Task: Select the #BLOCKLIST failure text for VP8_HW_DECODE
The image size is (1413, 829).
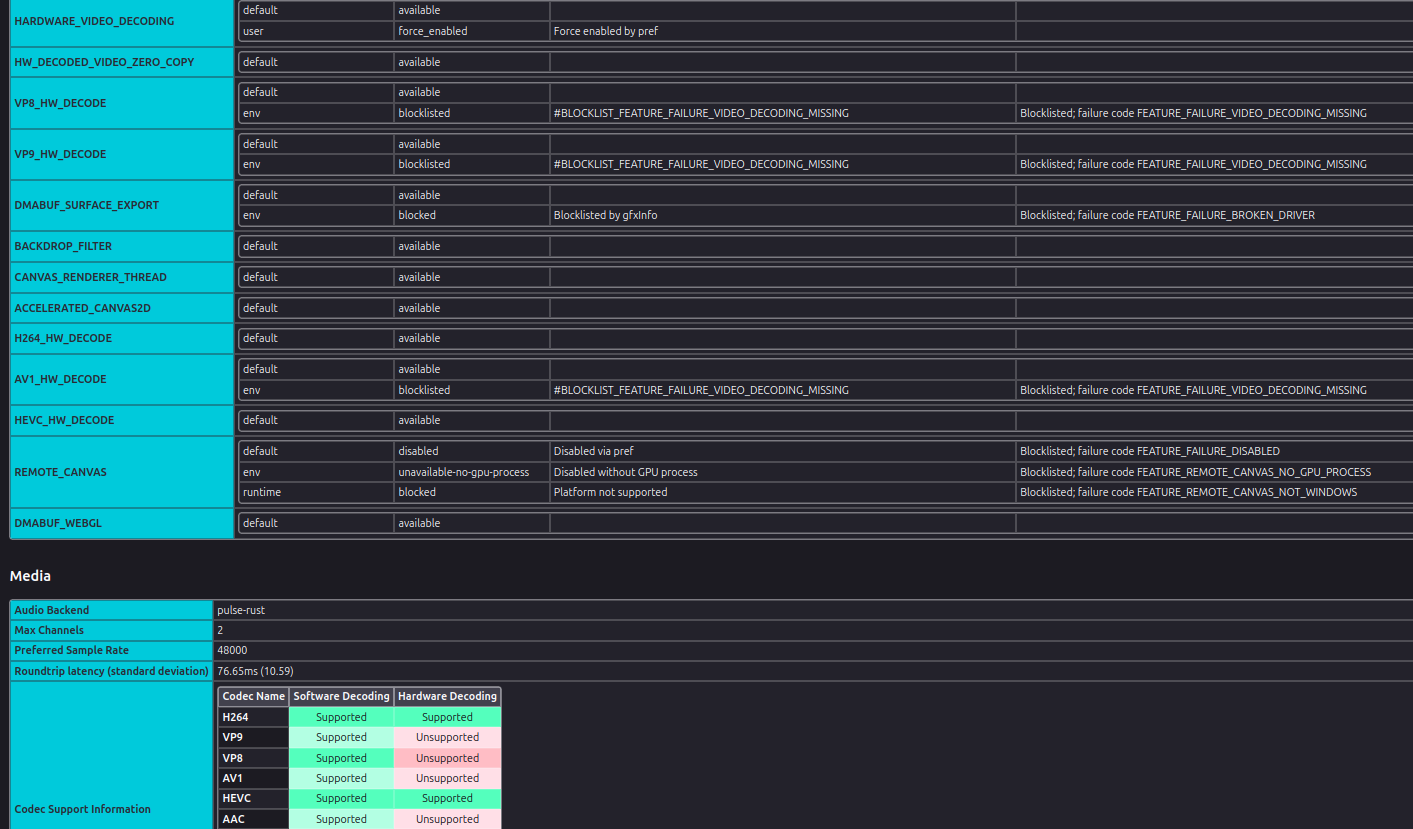Action: [x=701, y=113]
